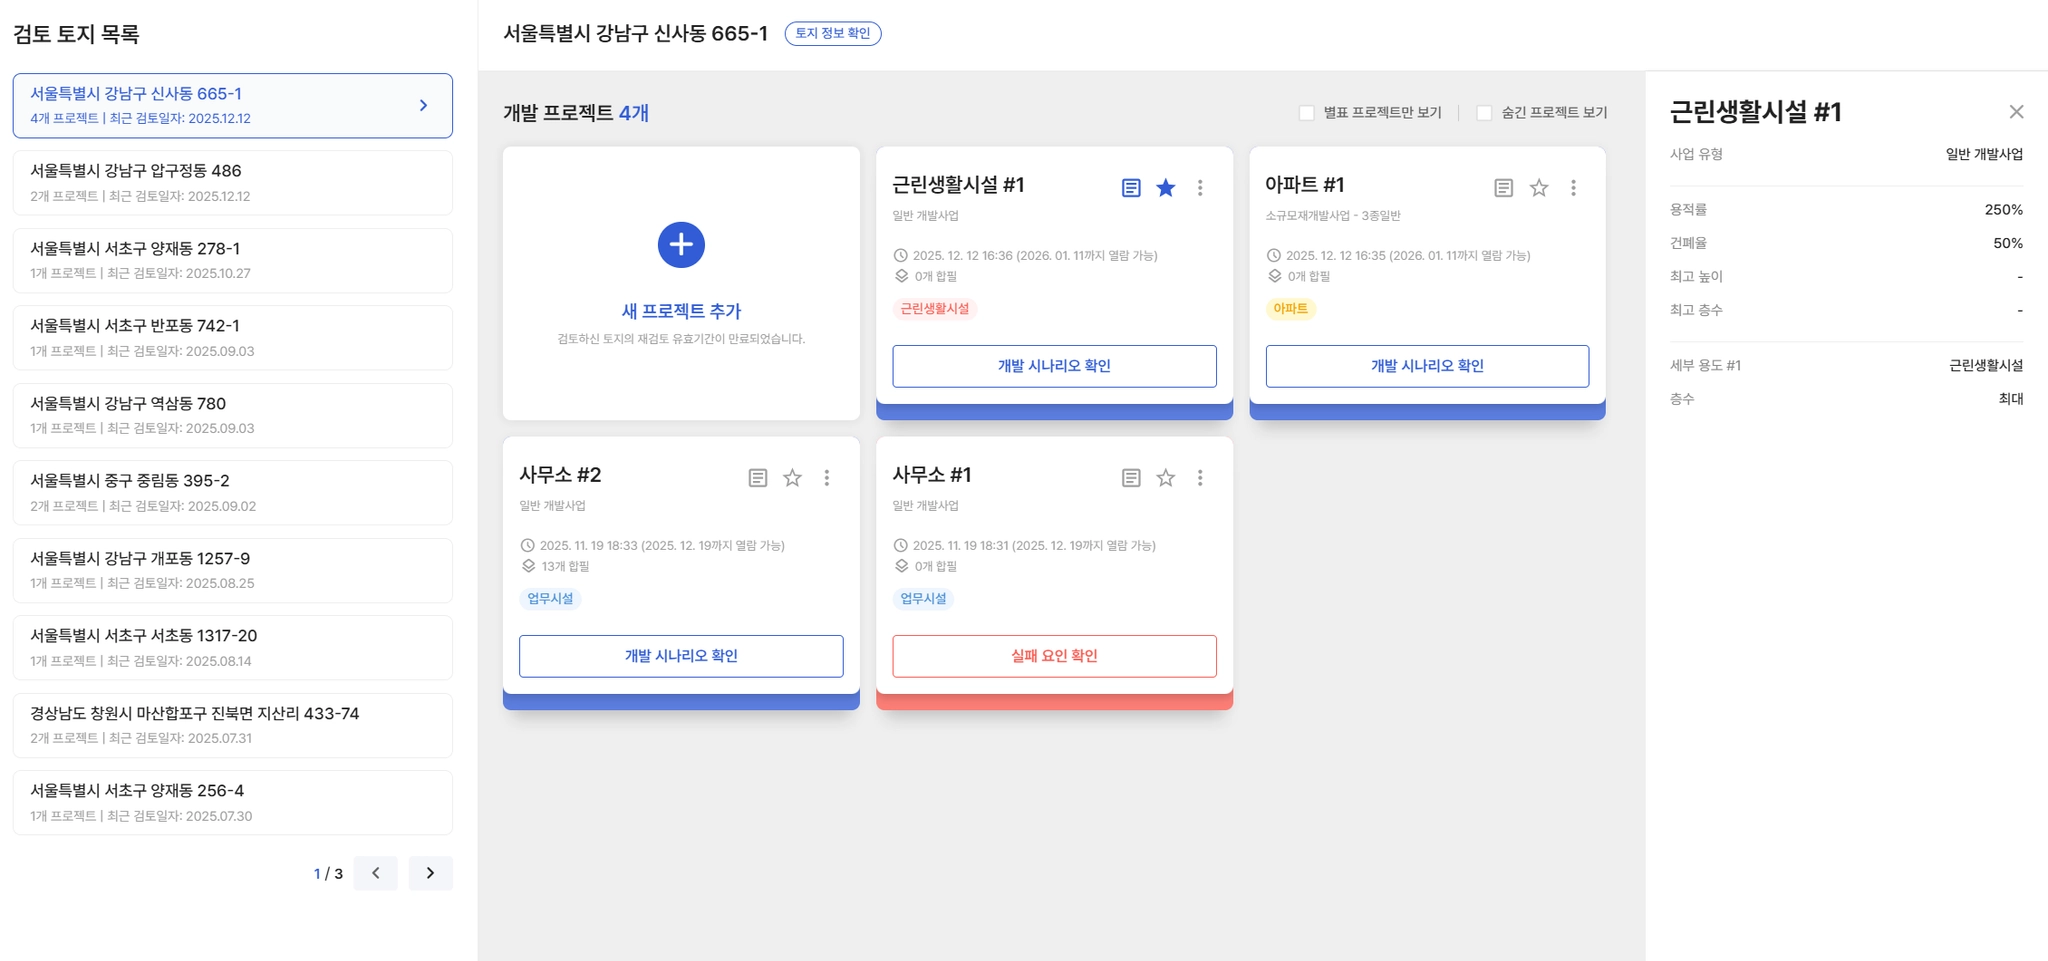Screen dimensions: 2048x961
Task: Click the 검토 토지 목록 heading
Action: (x=76, y=34)
